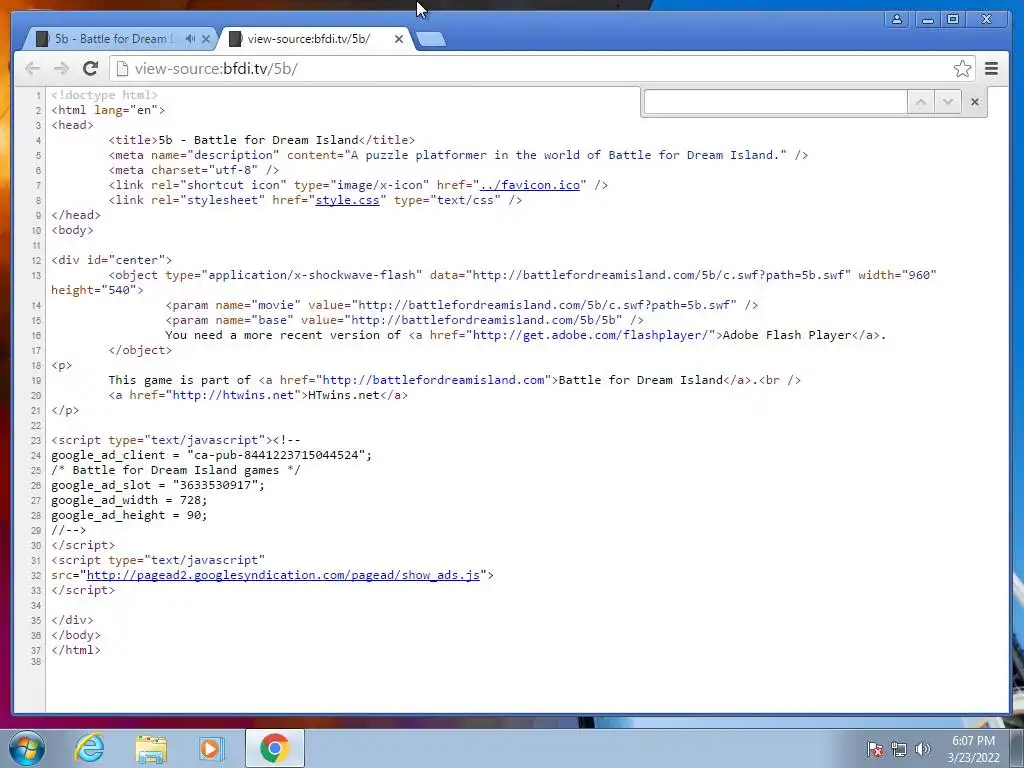The image size is (1024, 768).
Task: Restore down the Chrome window
Action: 953,19
